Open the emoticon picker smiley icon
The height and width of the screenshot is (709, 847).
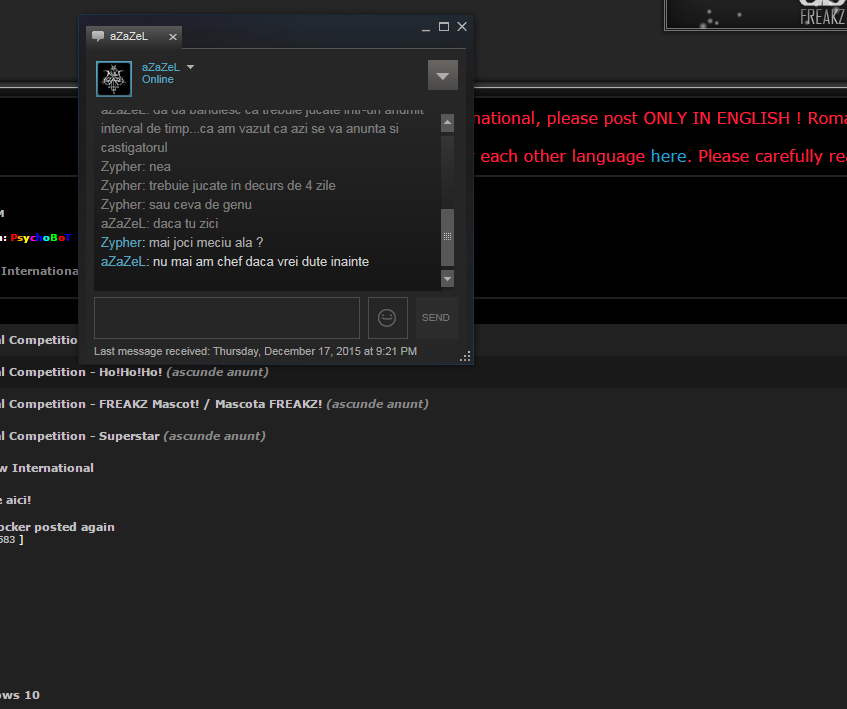387,318
